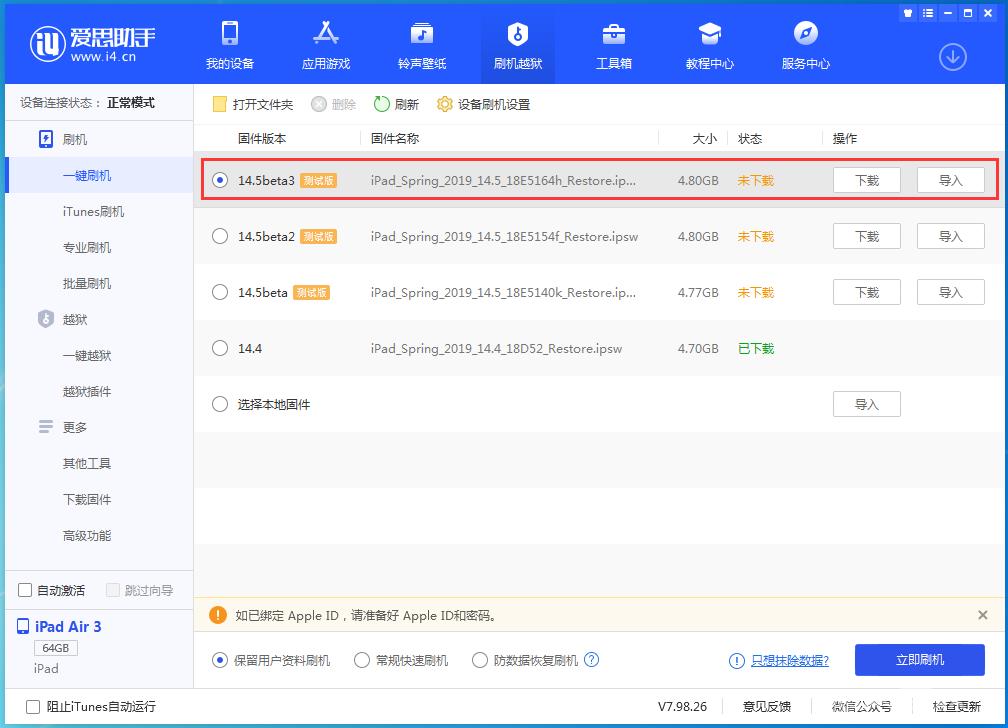
Task: Click the 立即刷机 flash now button
Action: (x=918, y=660)
